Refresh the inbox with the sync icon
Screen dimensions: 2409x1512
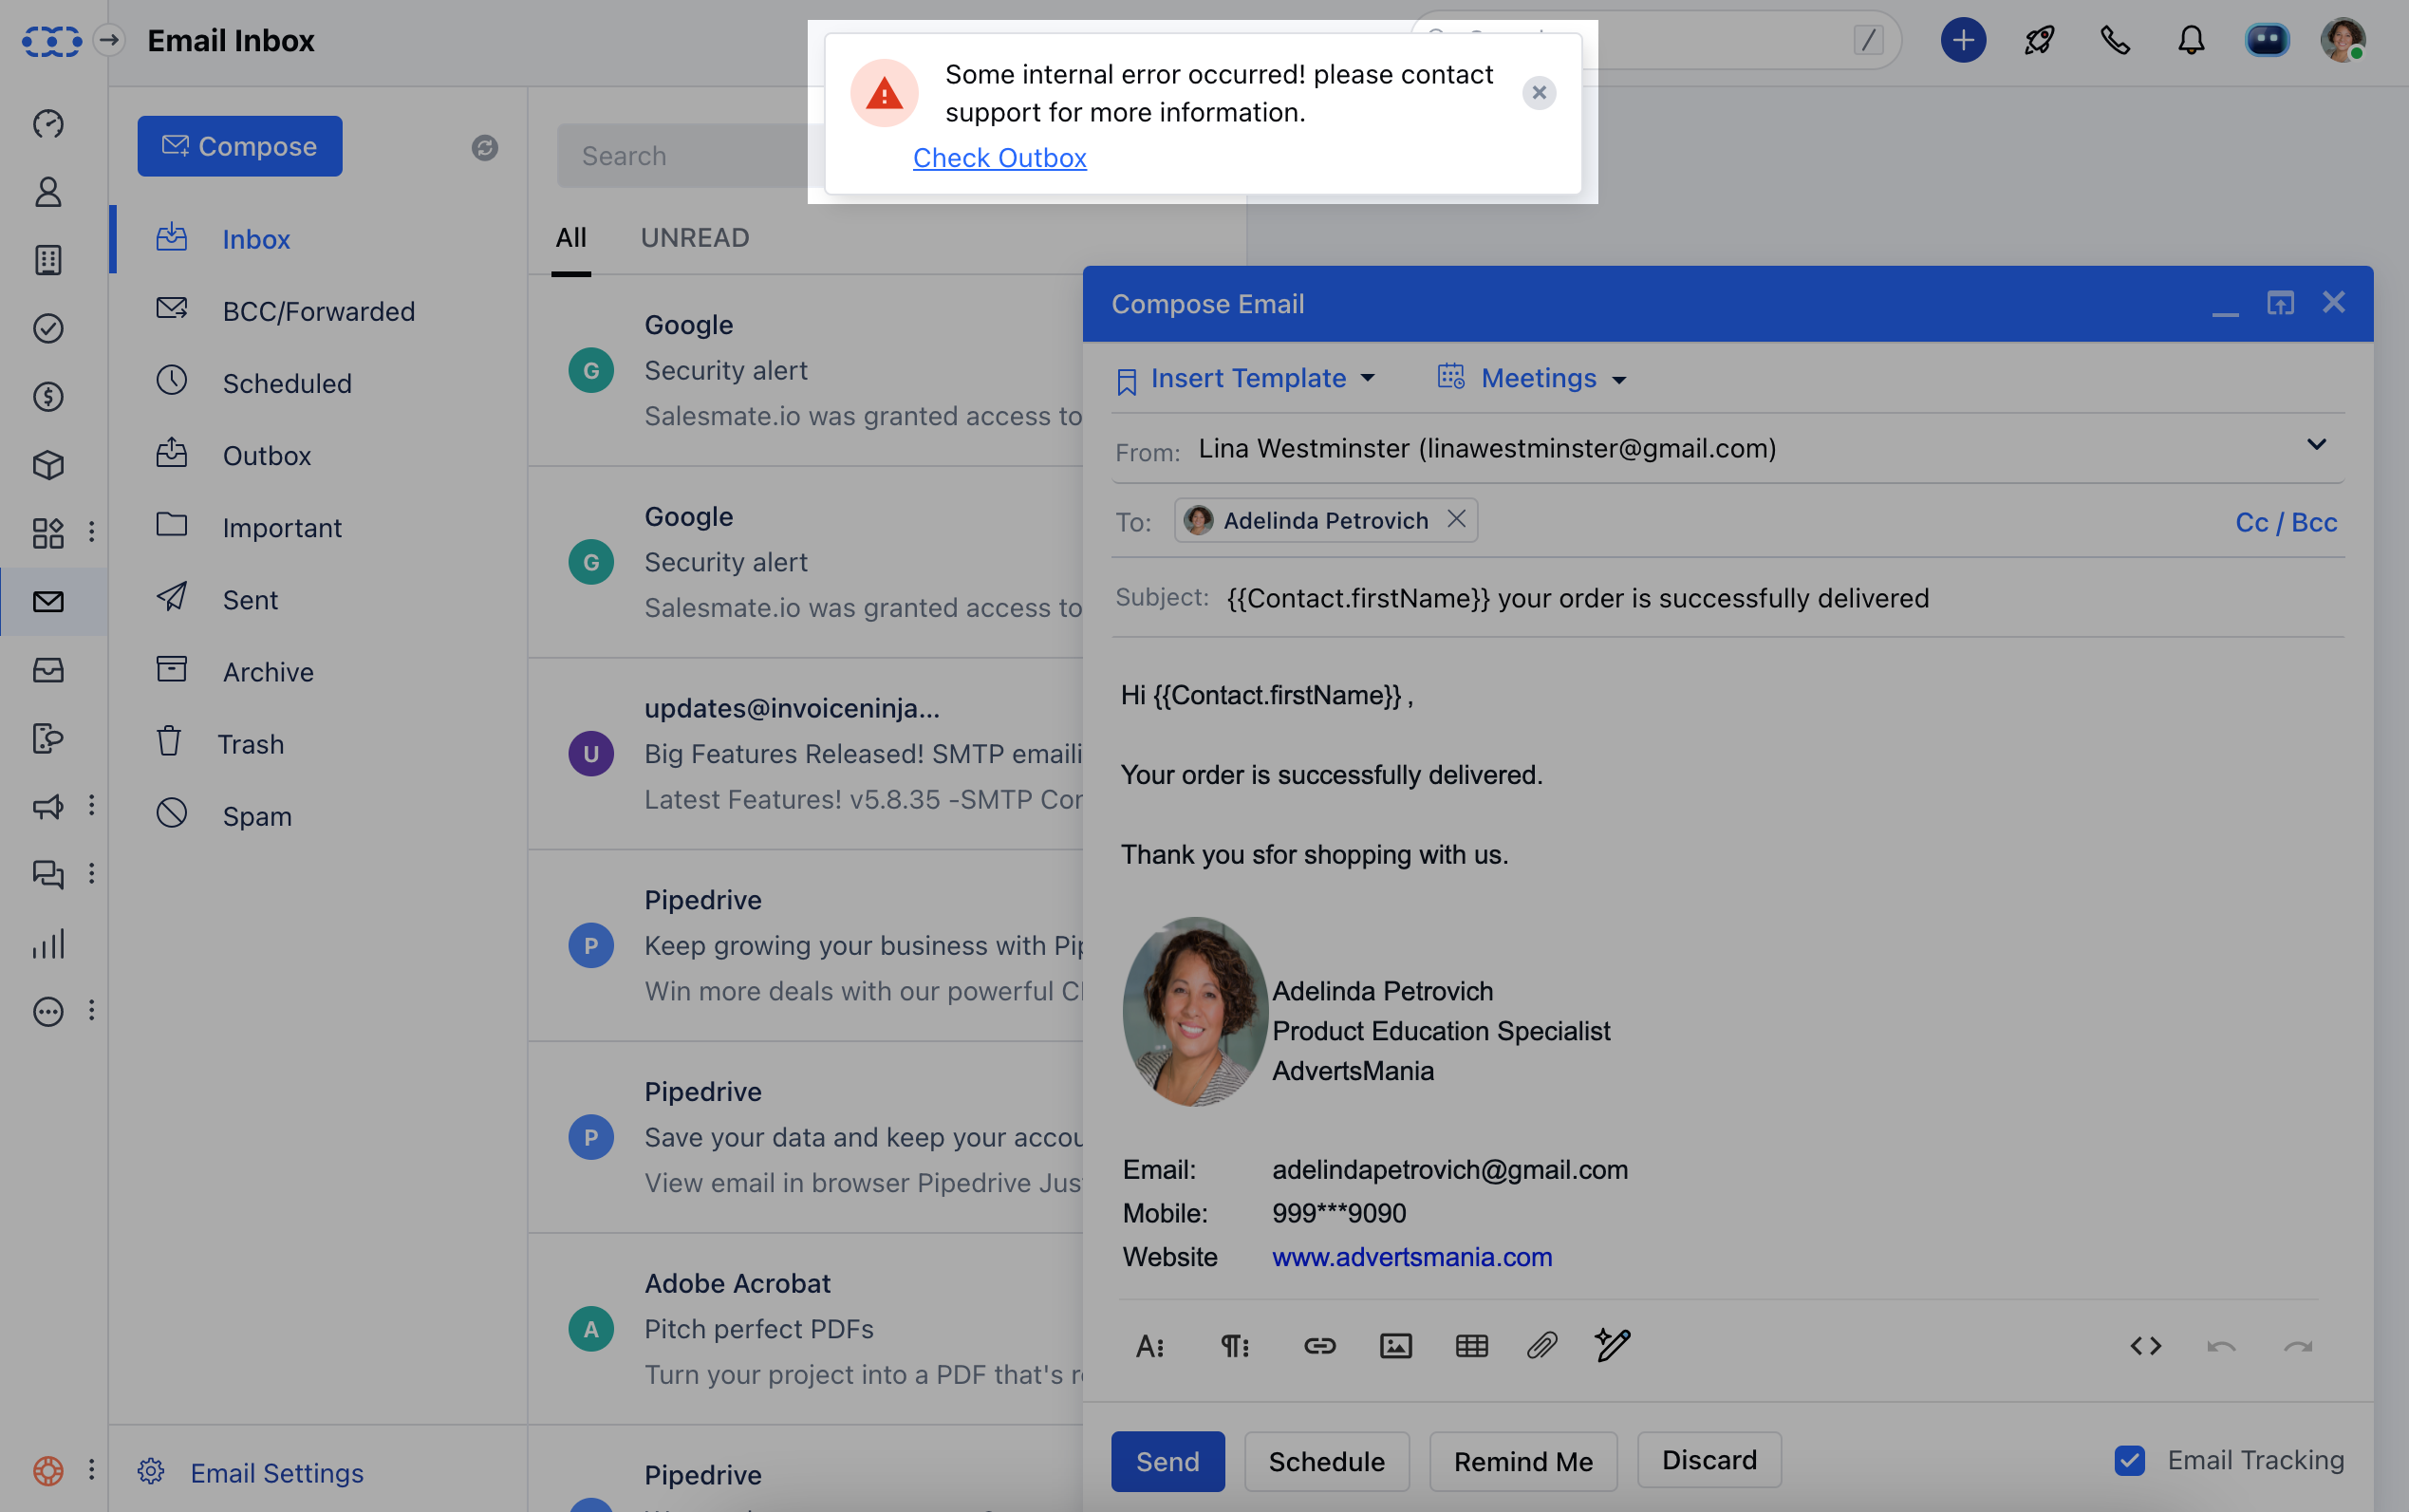pyautogui.click(x=485, y=148)
